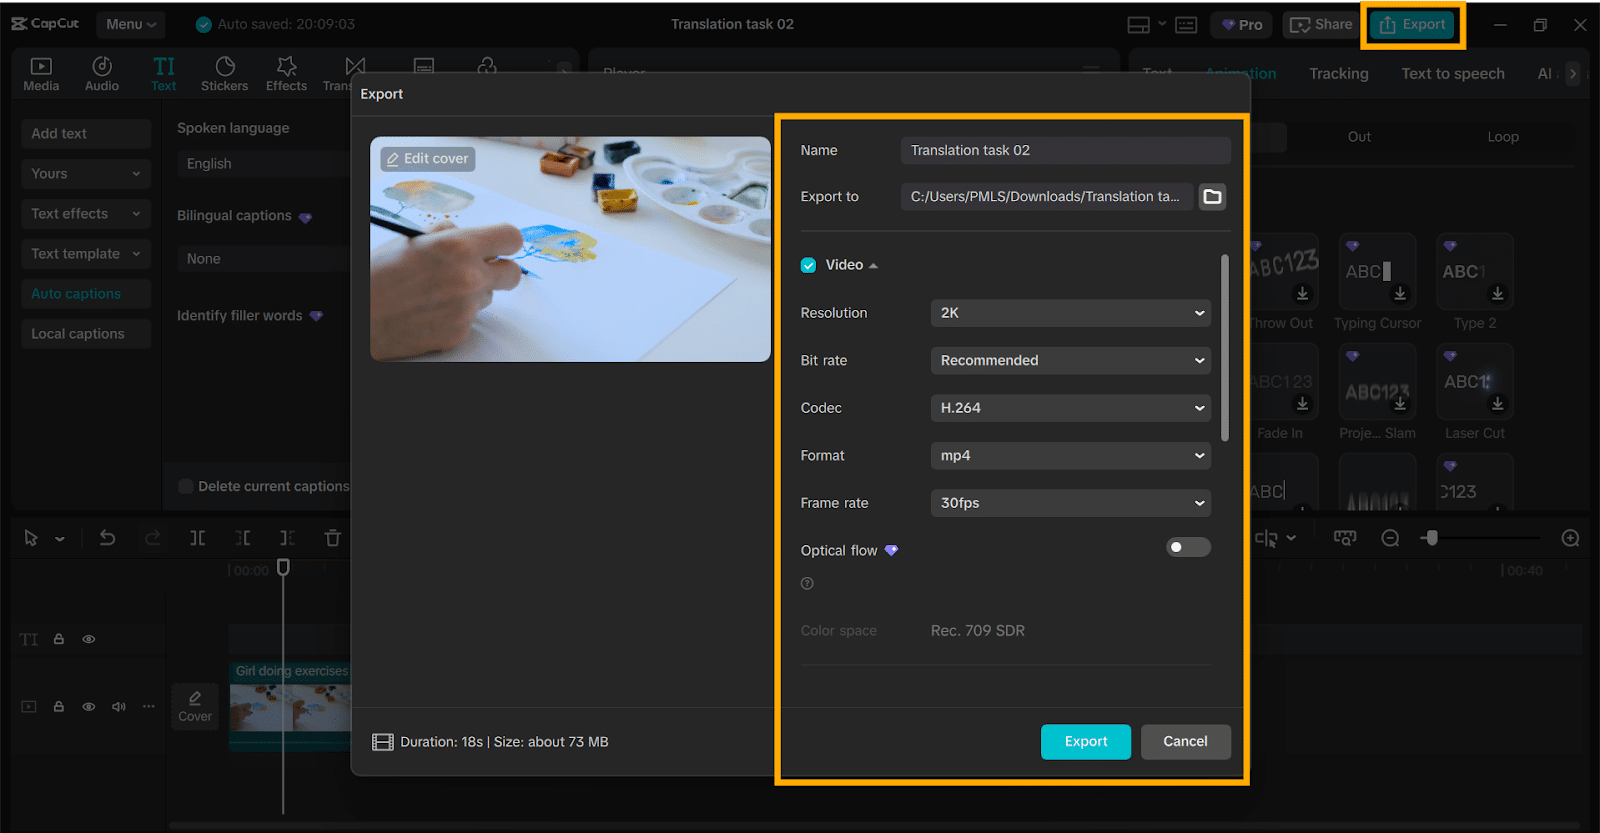Open the Effects panel
1600x833 pixels.
[286, 74]
